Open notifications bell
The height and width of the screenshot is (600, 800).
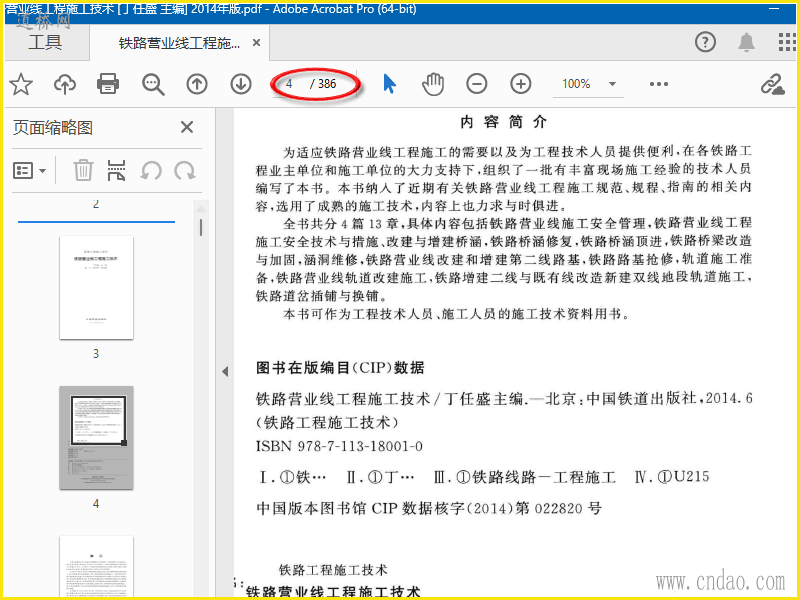pyautogui.click(x=746, y=42)
